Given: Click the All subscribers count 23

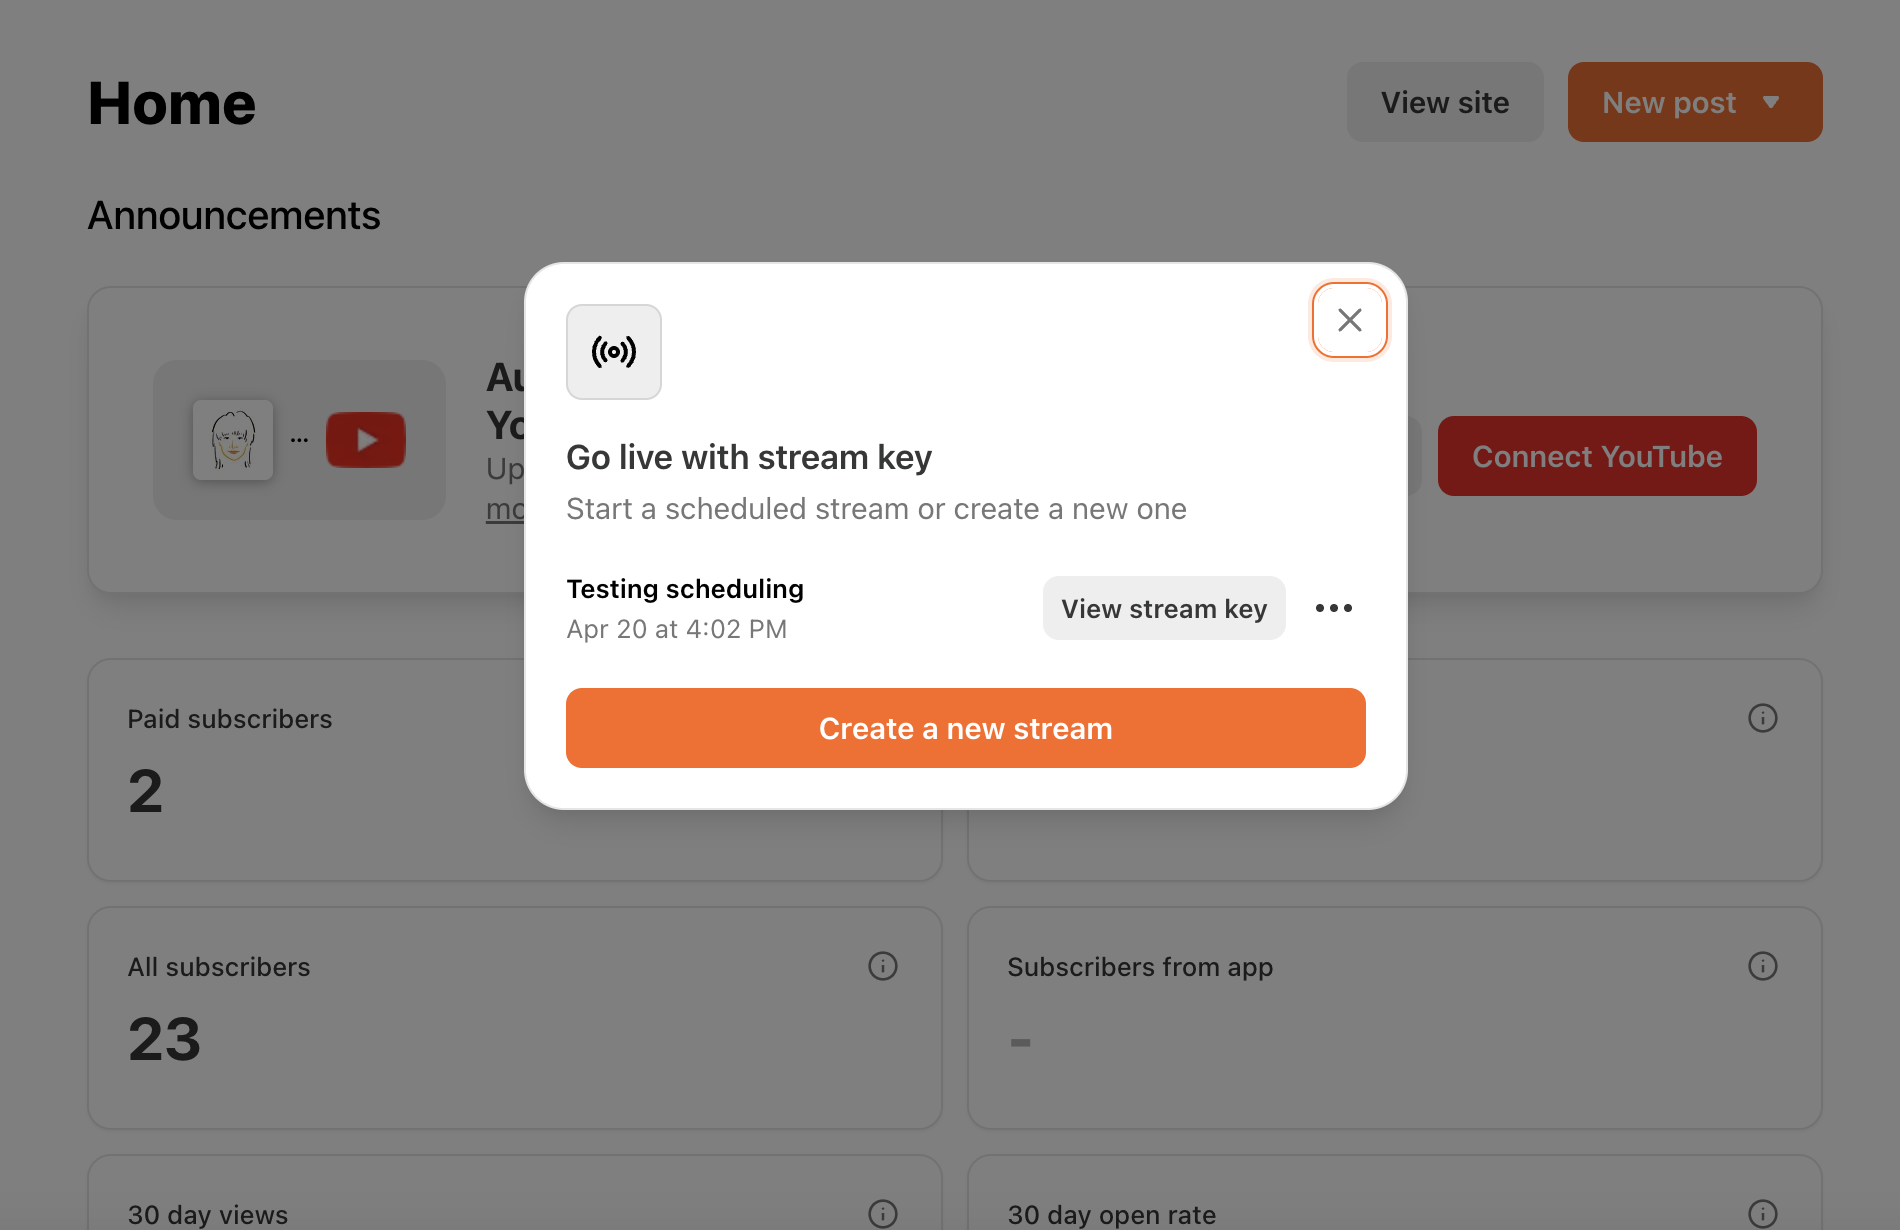Looking at the screenshot, I should (x=165, y=1039).
